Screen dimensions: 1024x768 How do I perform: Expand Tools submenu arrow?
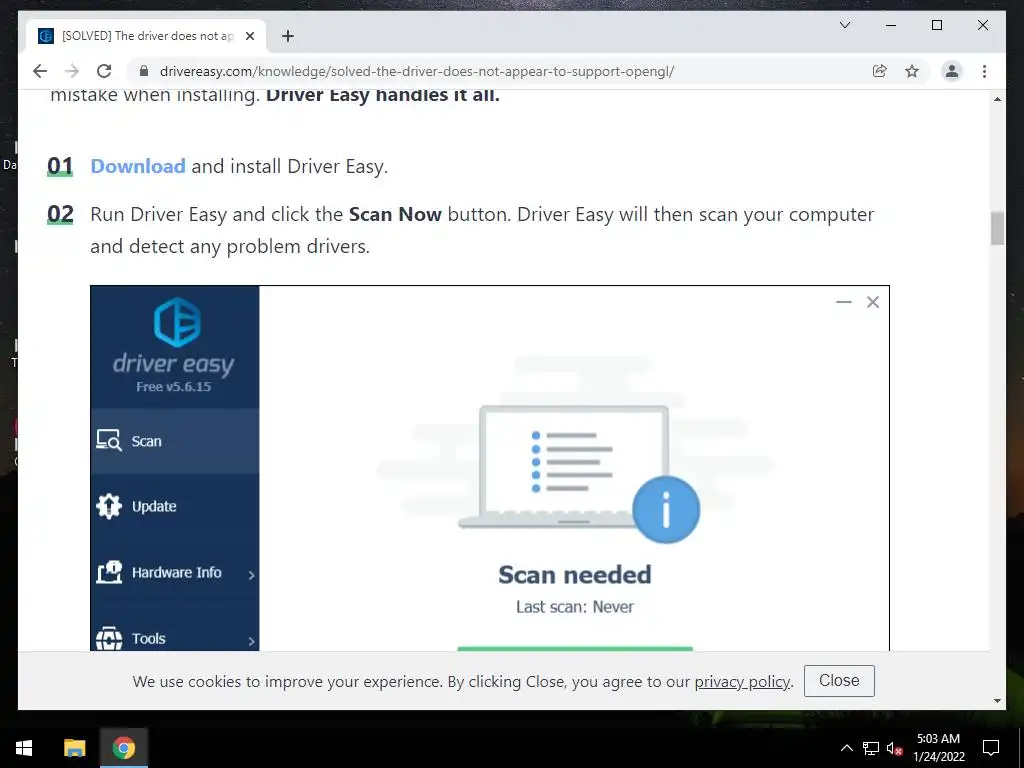click(x=251, y=641)
